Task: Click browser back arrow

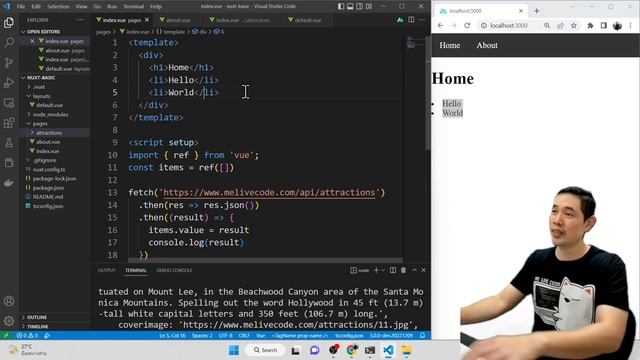Action: point(440,25)
